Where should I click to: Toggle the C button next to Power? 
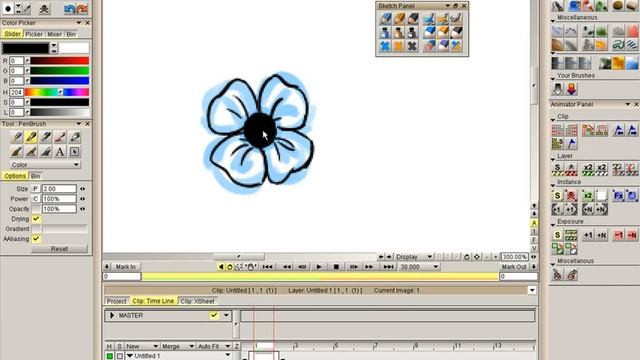(36, 199)
